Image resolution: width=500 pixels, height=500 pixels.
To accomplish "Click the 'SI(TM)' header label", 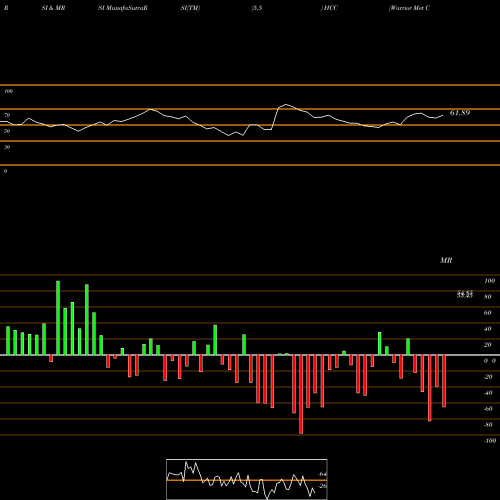I will (190, 8).
